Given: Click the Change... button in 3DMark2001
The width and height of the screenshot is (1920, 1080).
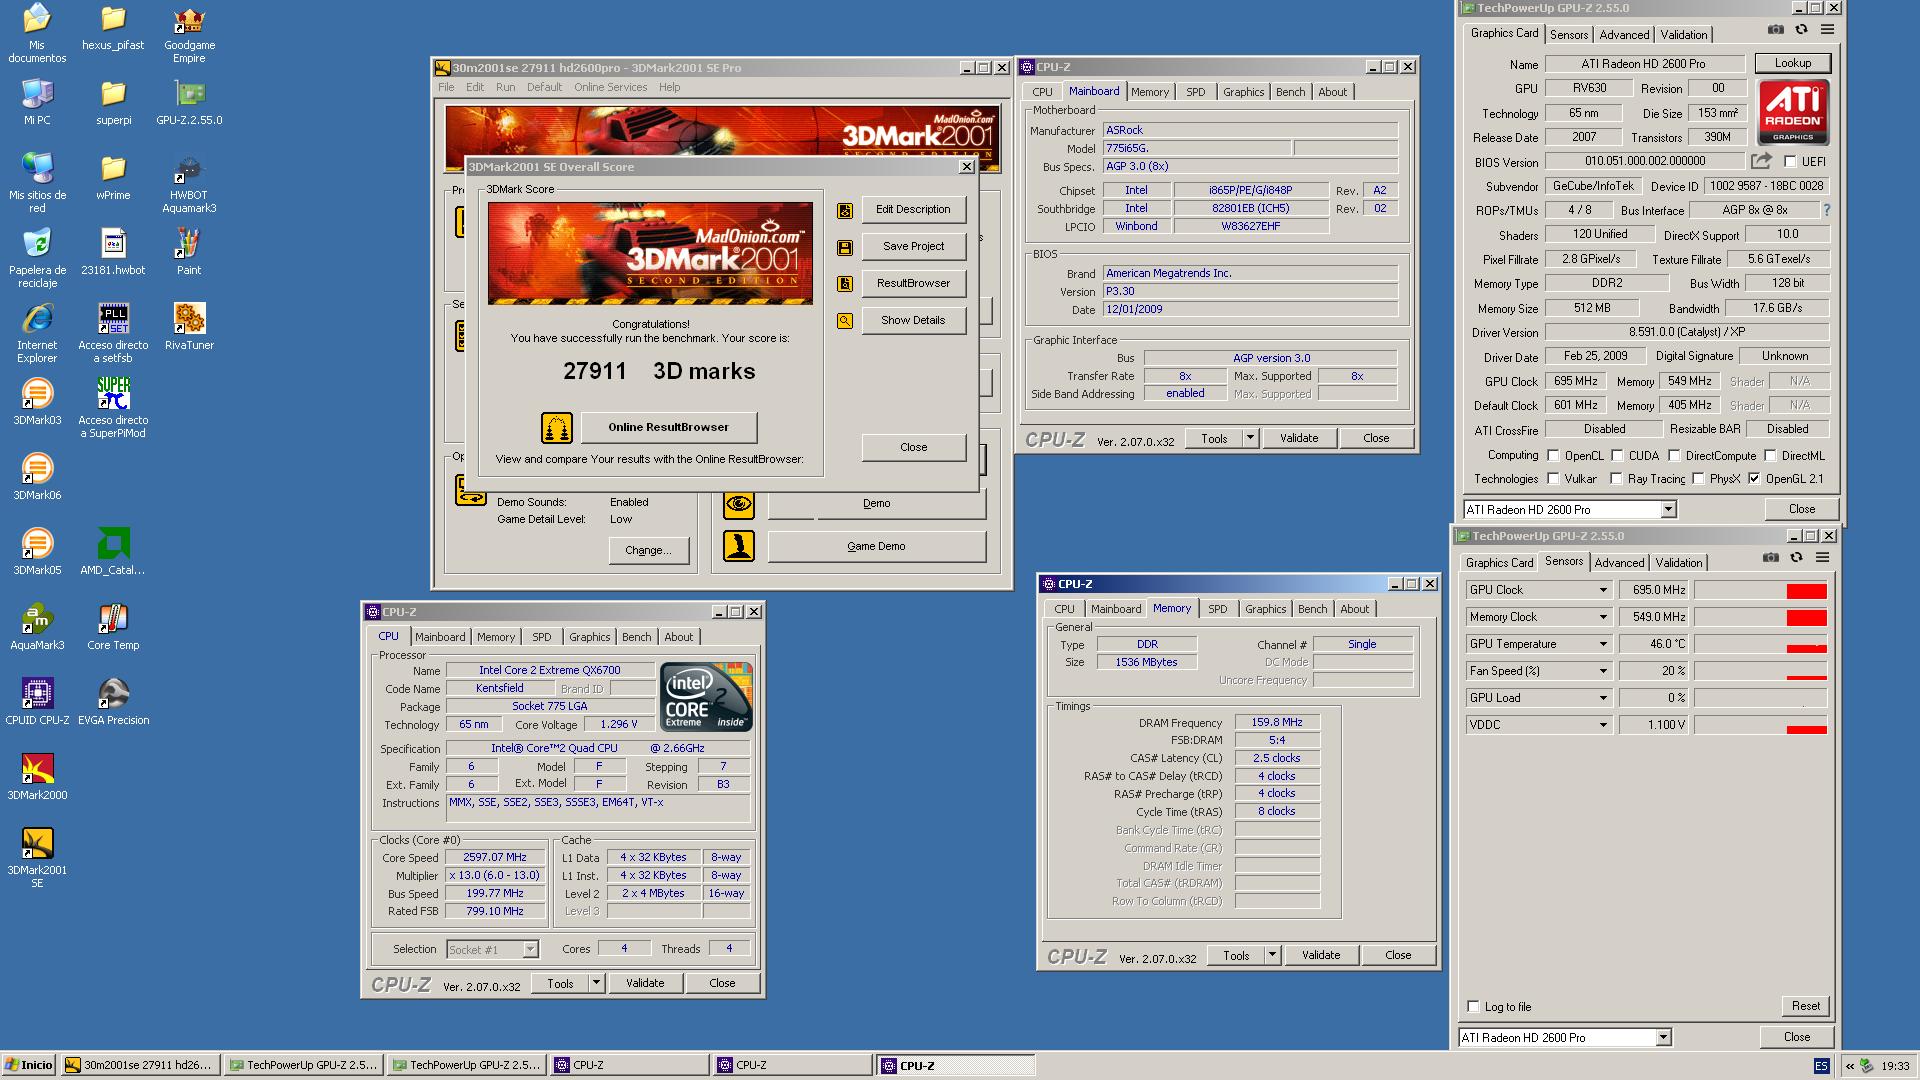Looking at the screenshot, I should [648, 550].
